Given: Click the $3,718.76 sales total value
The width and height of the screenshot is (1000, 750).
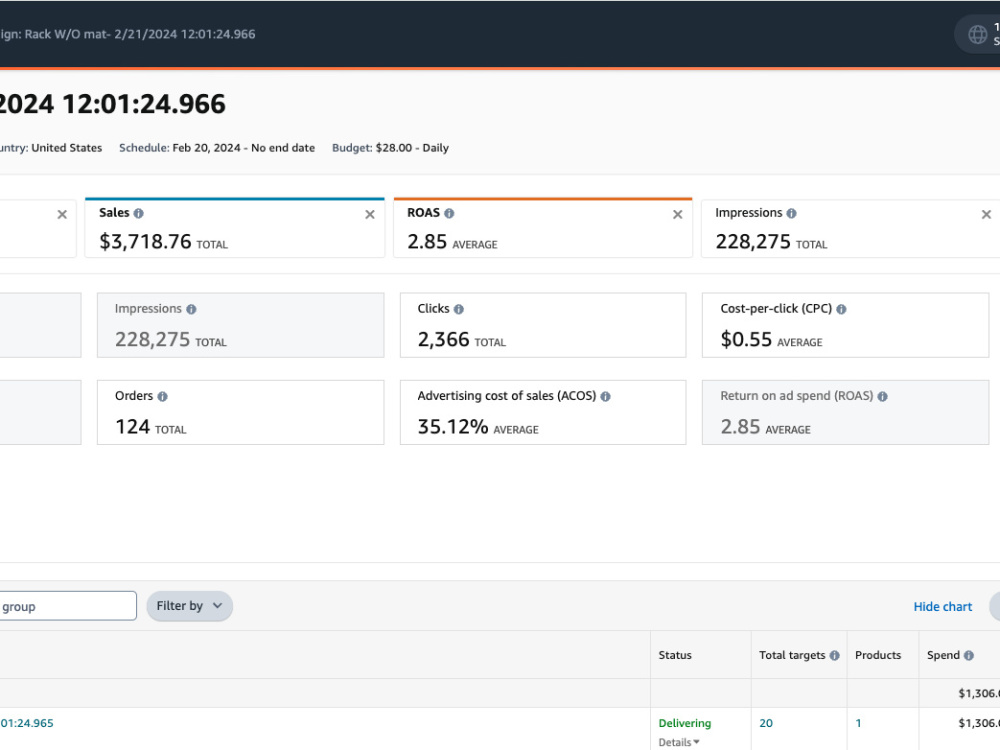Looking at the screenshot, I should (x=145, y=242).
